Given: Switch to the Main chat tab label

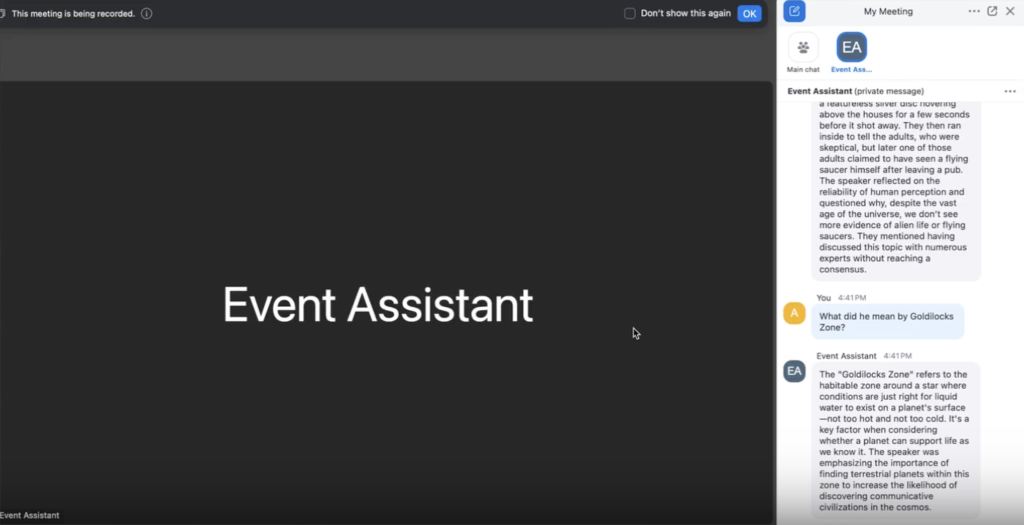Looking at the screenshot, I should (803, 70).
